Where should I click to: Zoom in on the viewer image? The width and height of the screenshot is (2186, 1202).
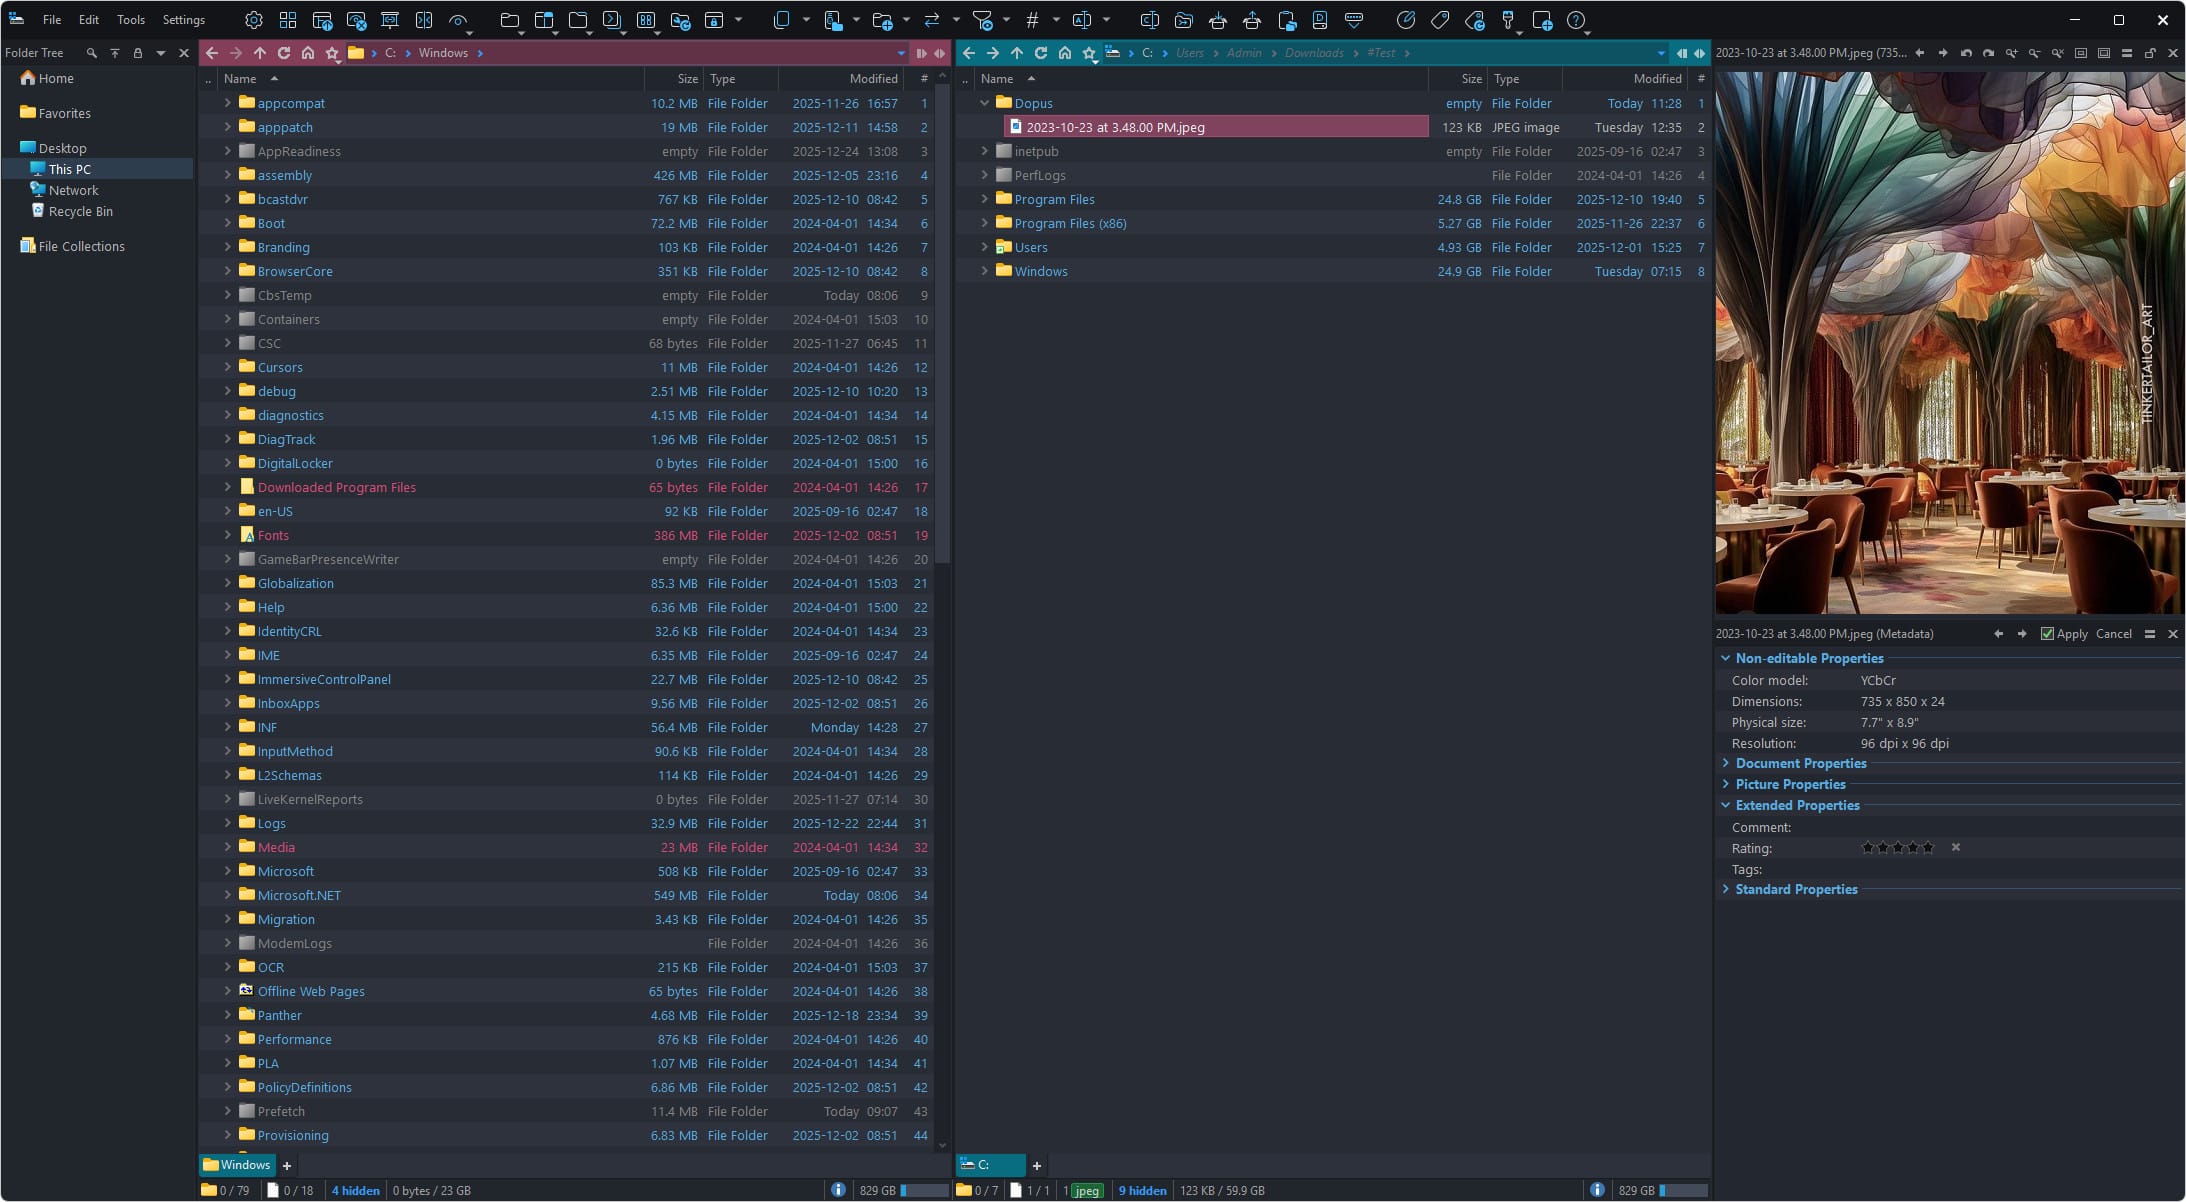[2011, 53]
